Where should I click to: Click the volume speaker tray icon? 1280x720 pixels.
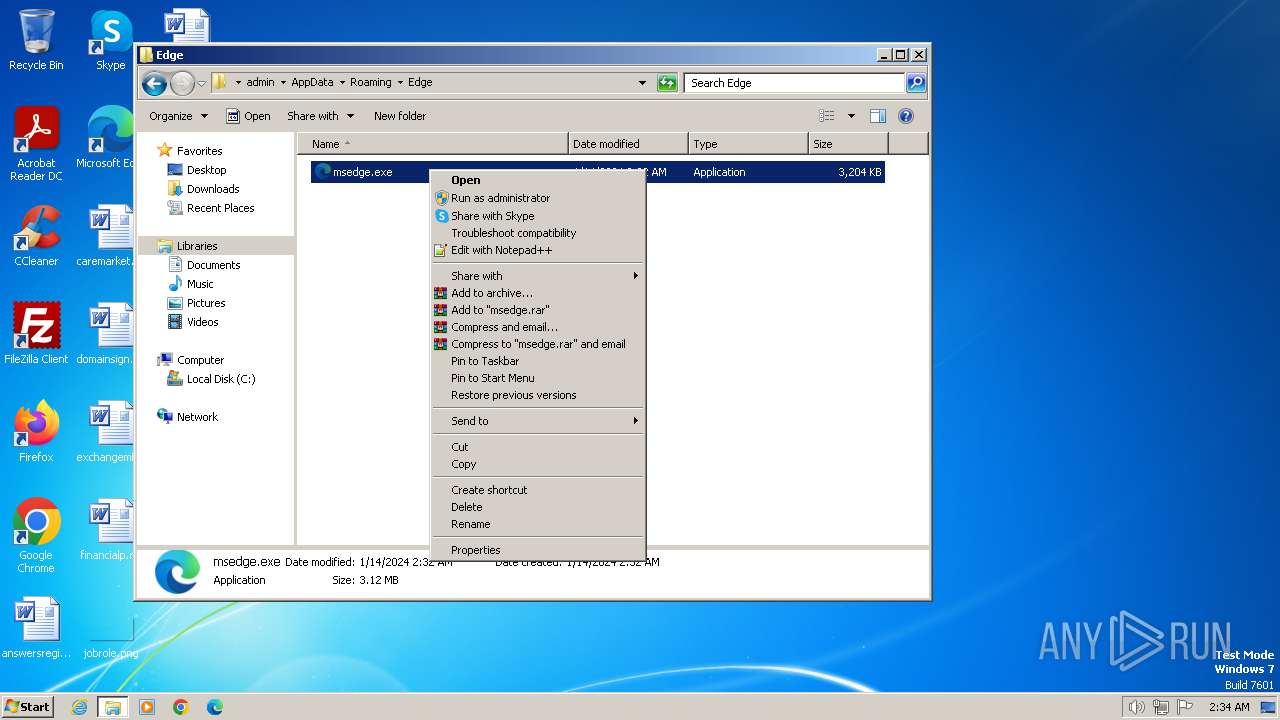click(1136, 707)
